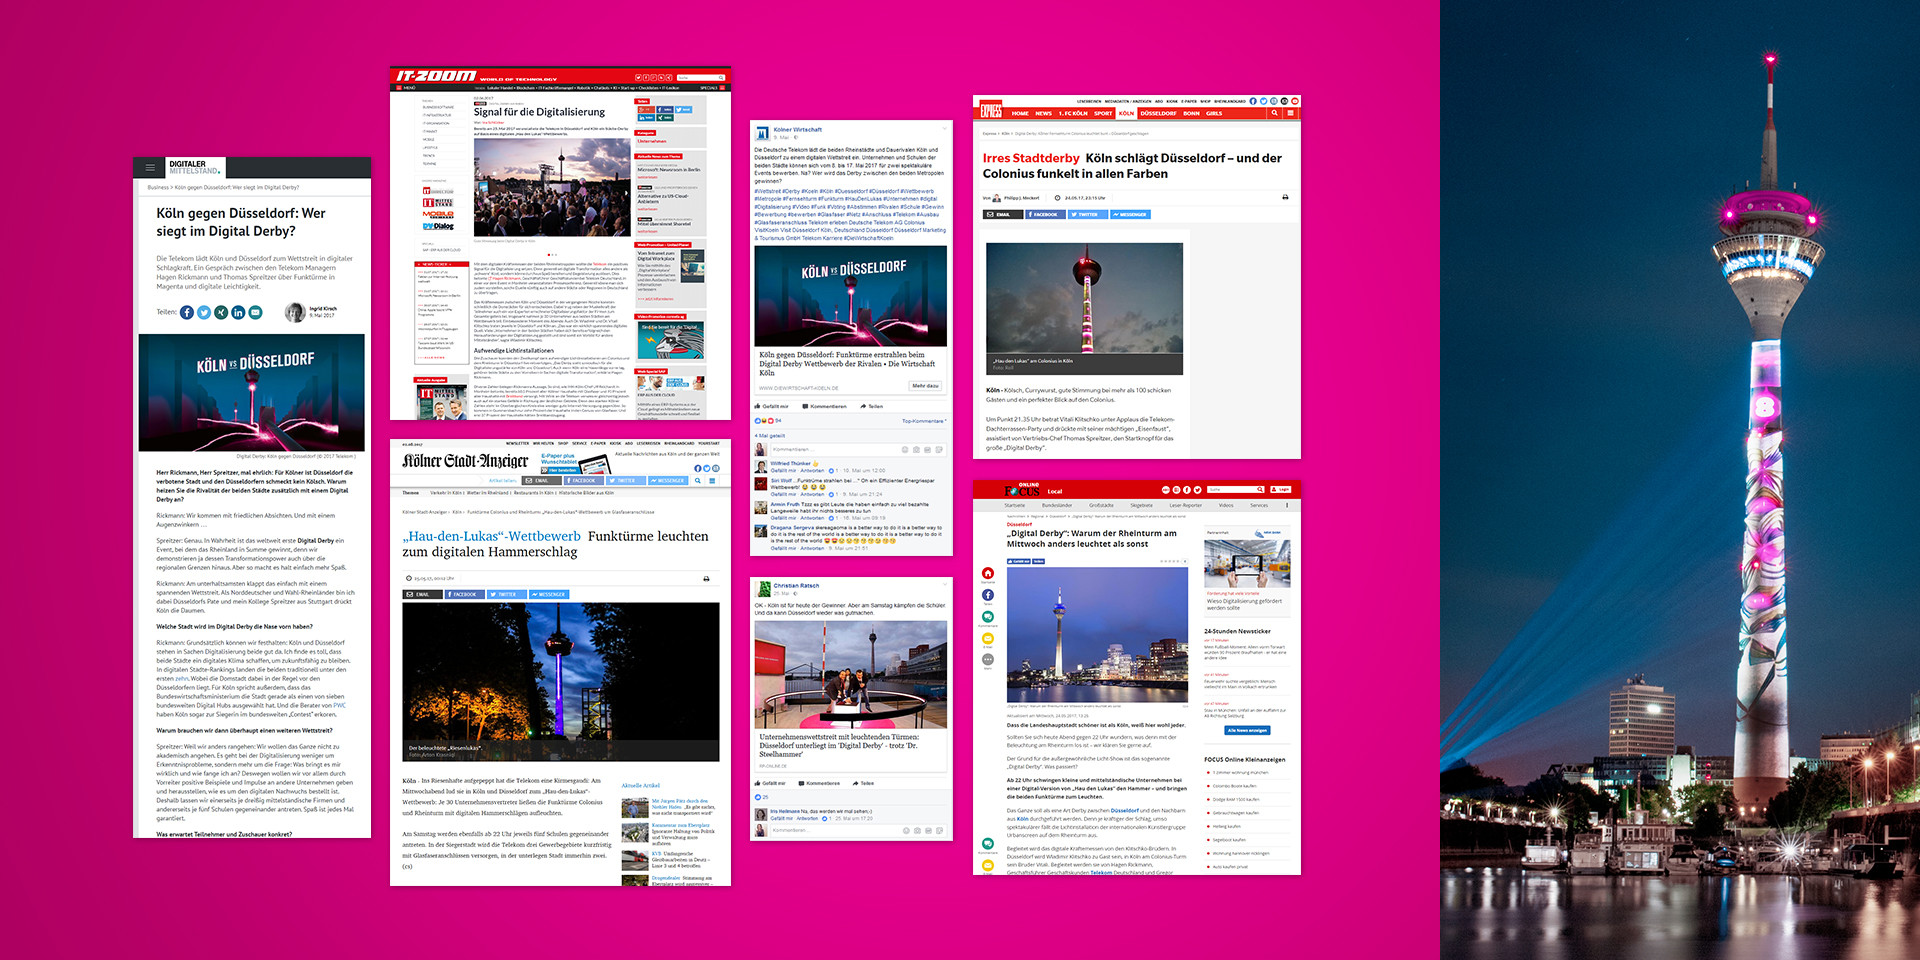Viewport: 1920px width, 960px height.
Task: Click Teilen under Kölner Wirtschaft post
Action: pos(872,406)
